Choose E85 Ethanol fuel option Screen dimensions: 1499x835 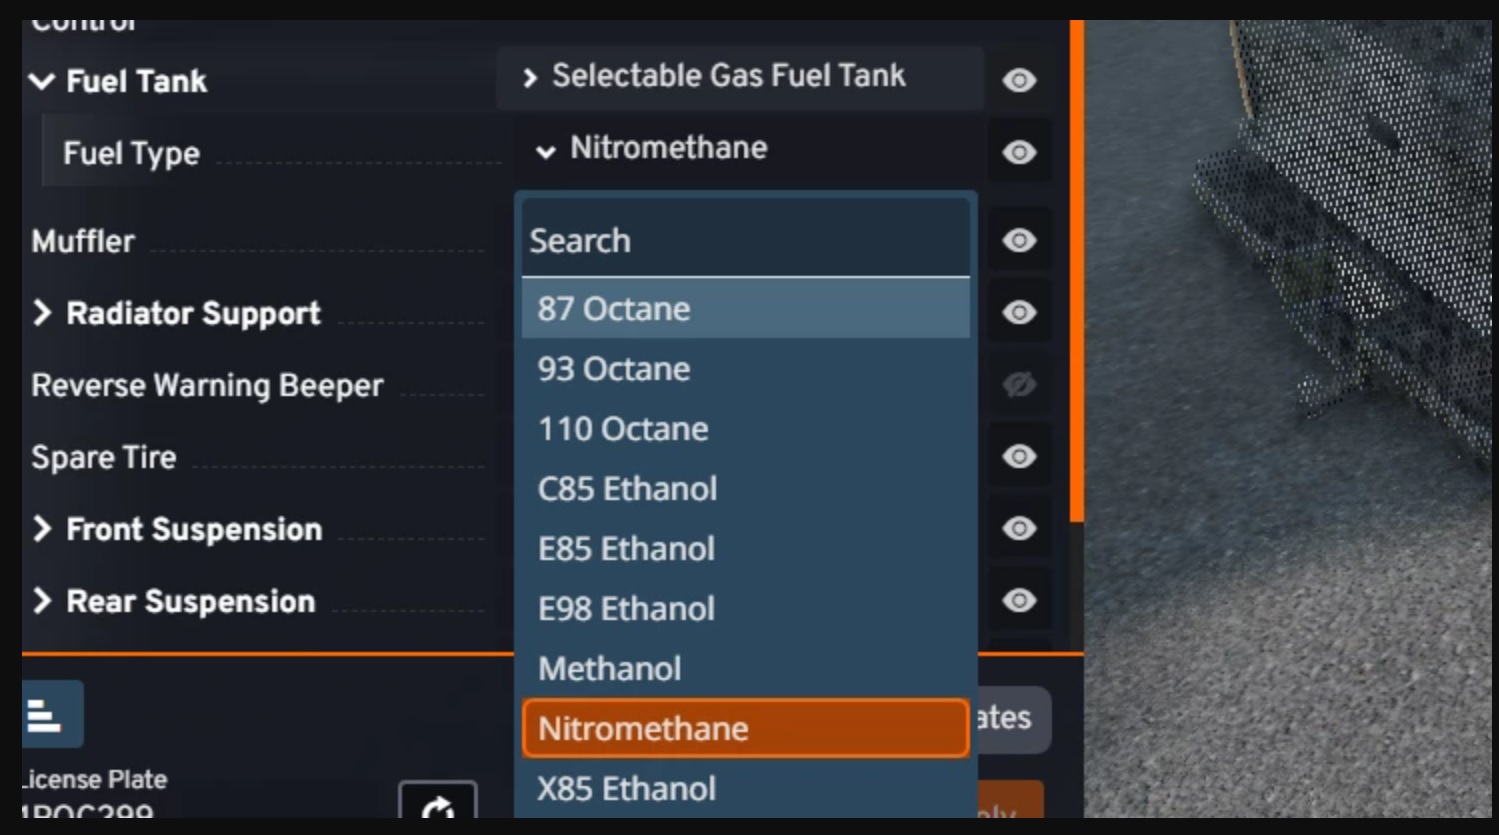tap(745, 549)
